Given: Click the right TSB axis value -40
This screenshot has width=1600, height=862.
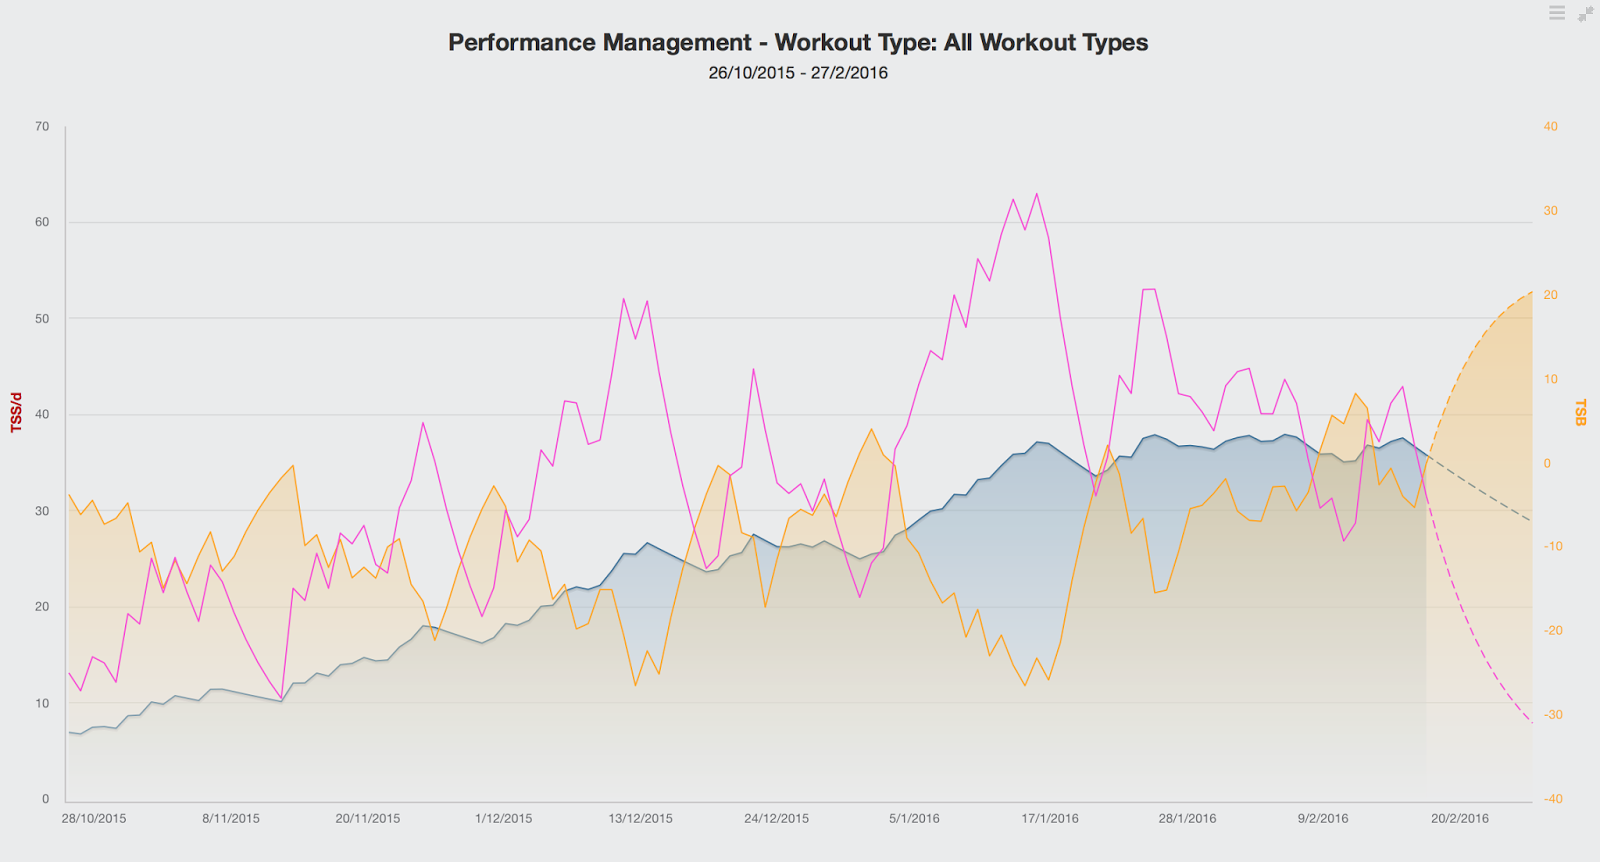Looking at the screenshot, I should pos(1553,799).
